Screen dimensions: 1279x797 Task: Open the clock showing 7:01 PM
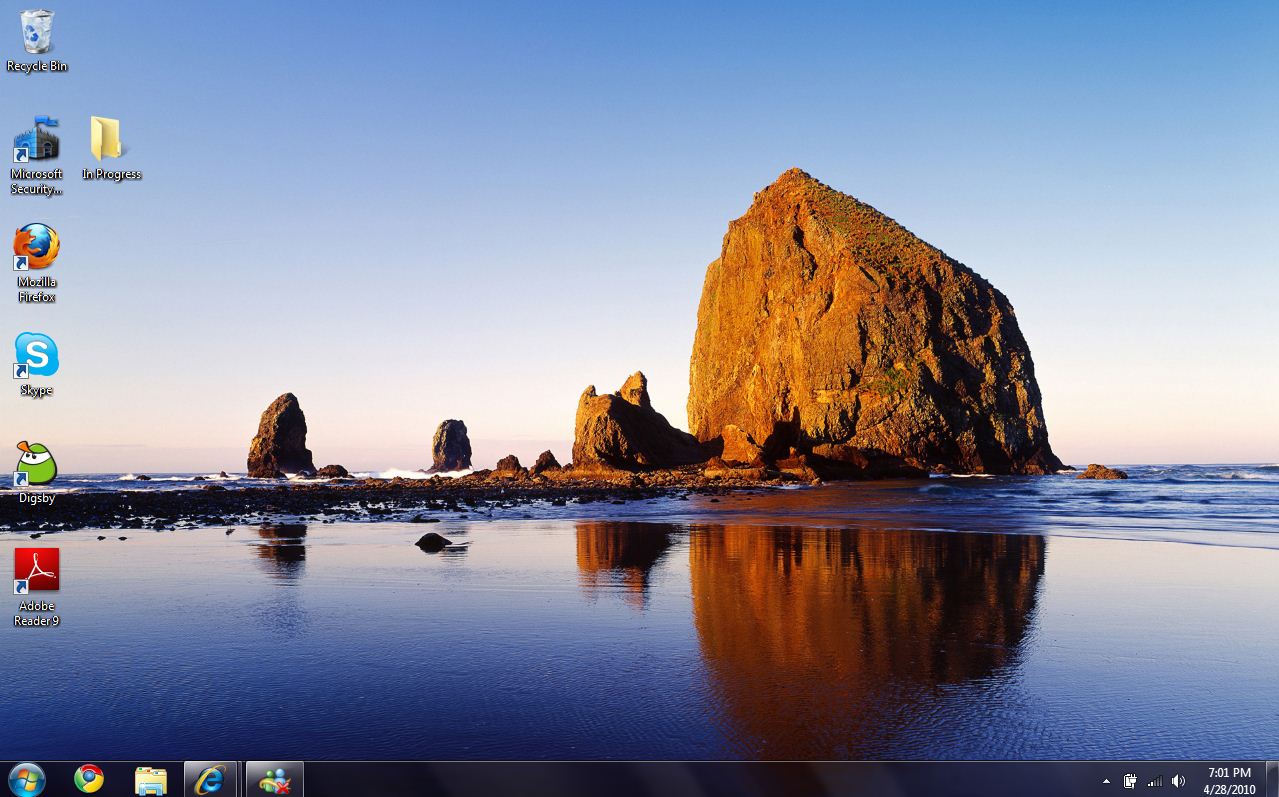click(1229, 781)
